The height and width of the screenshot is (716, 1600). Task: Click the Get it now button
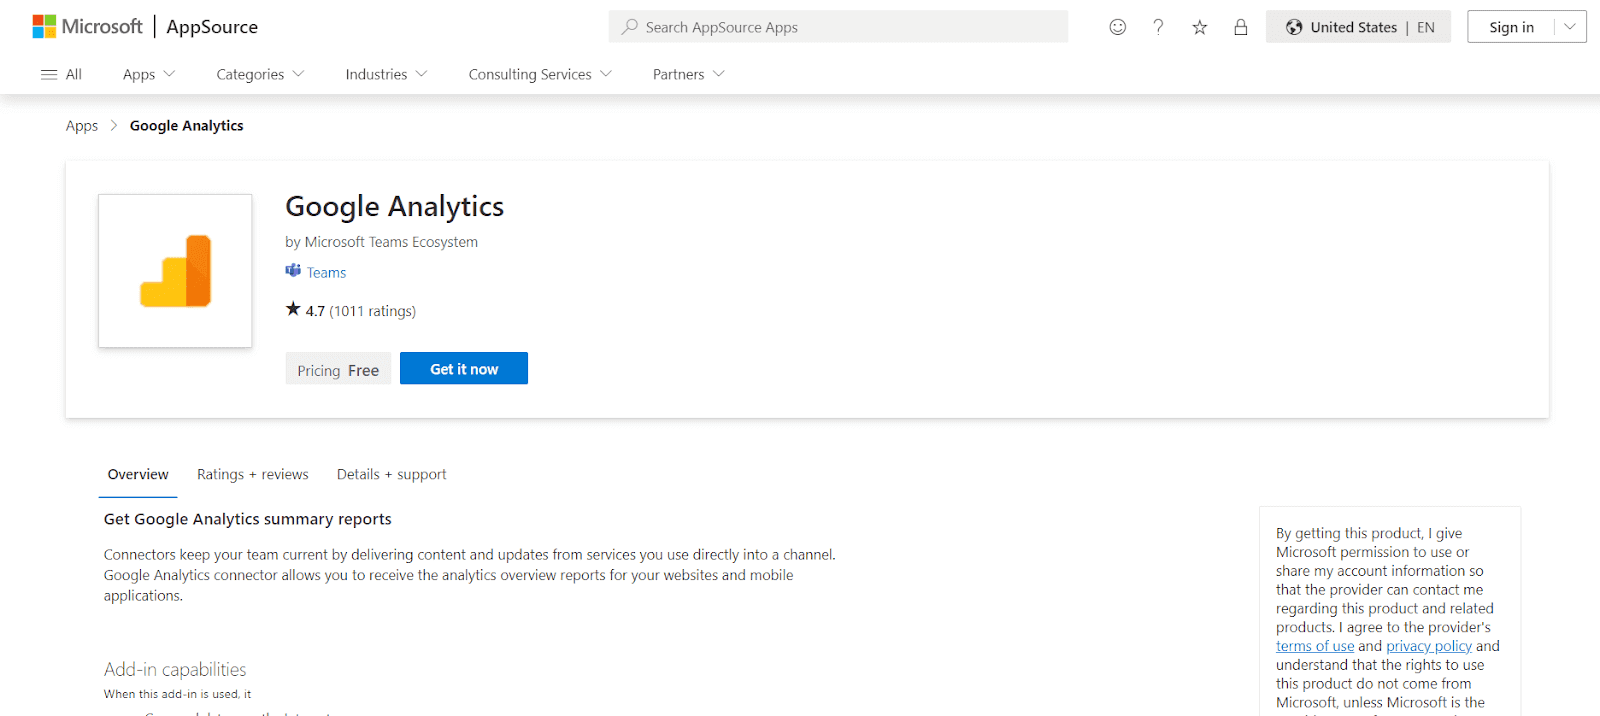(x=464, y=368)
